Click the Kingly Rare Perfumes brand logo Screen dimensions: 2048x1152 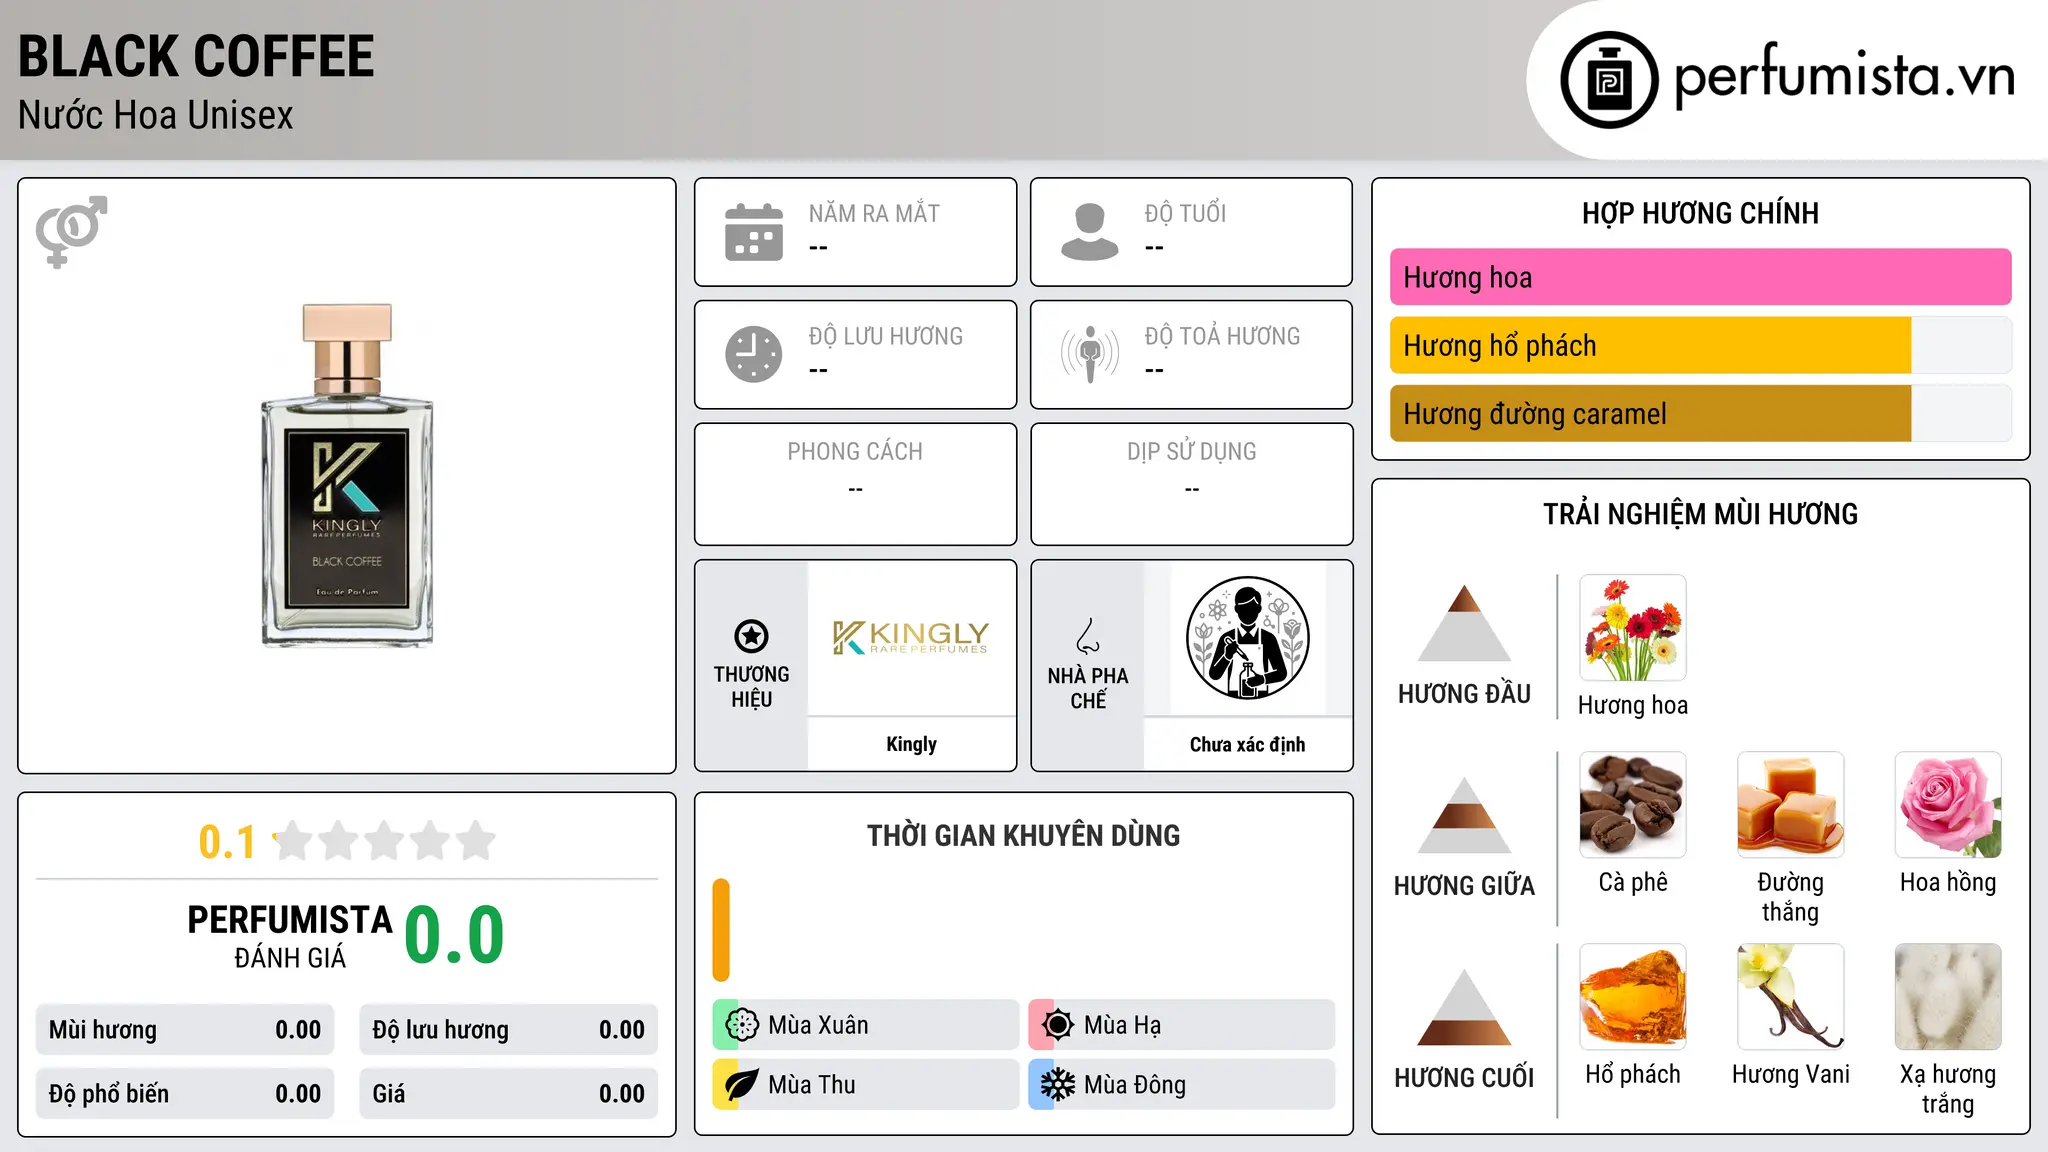(x=911, y=637)
